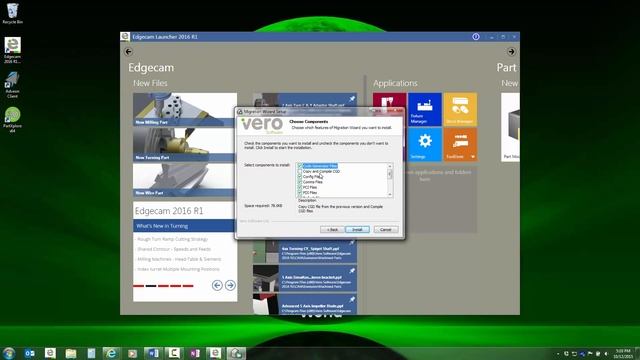Pin the topmost recent file entry

(x=352, y=99)
